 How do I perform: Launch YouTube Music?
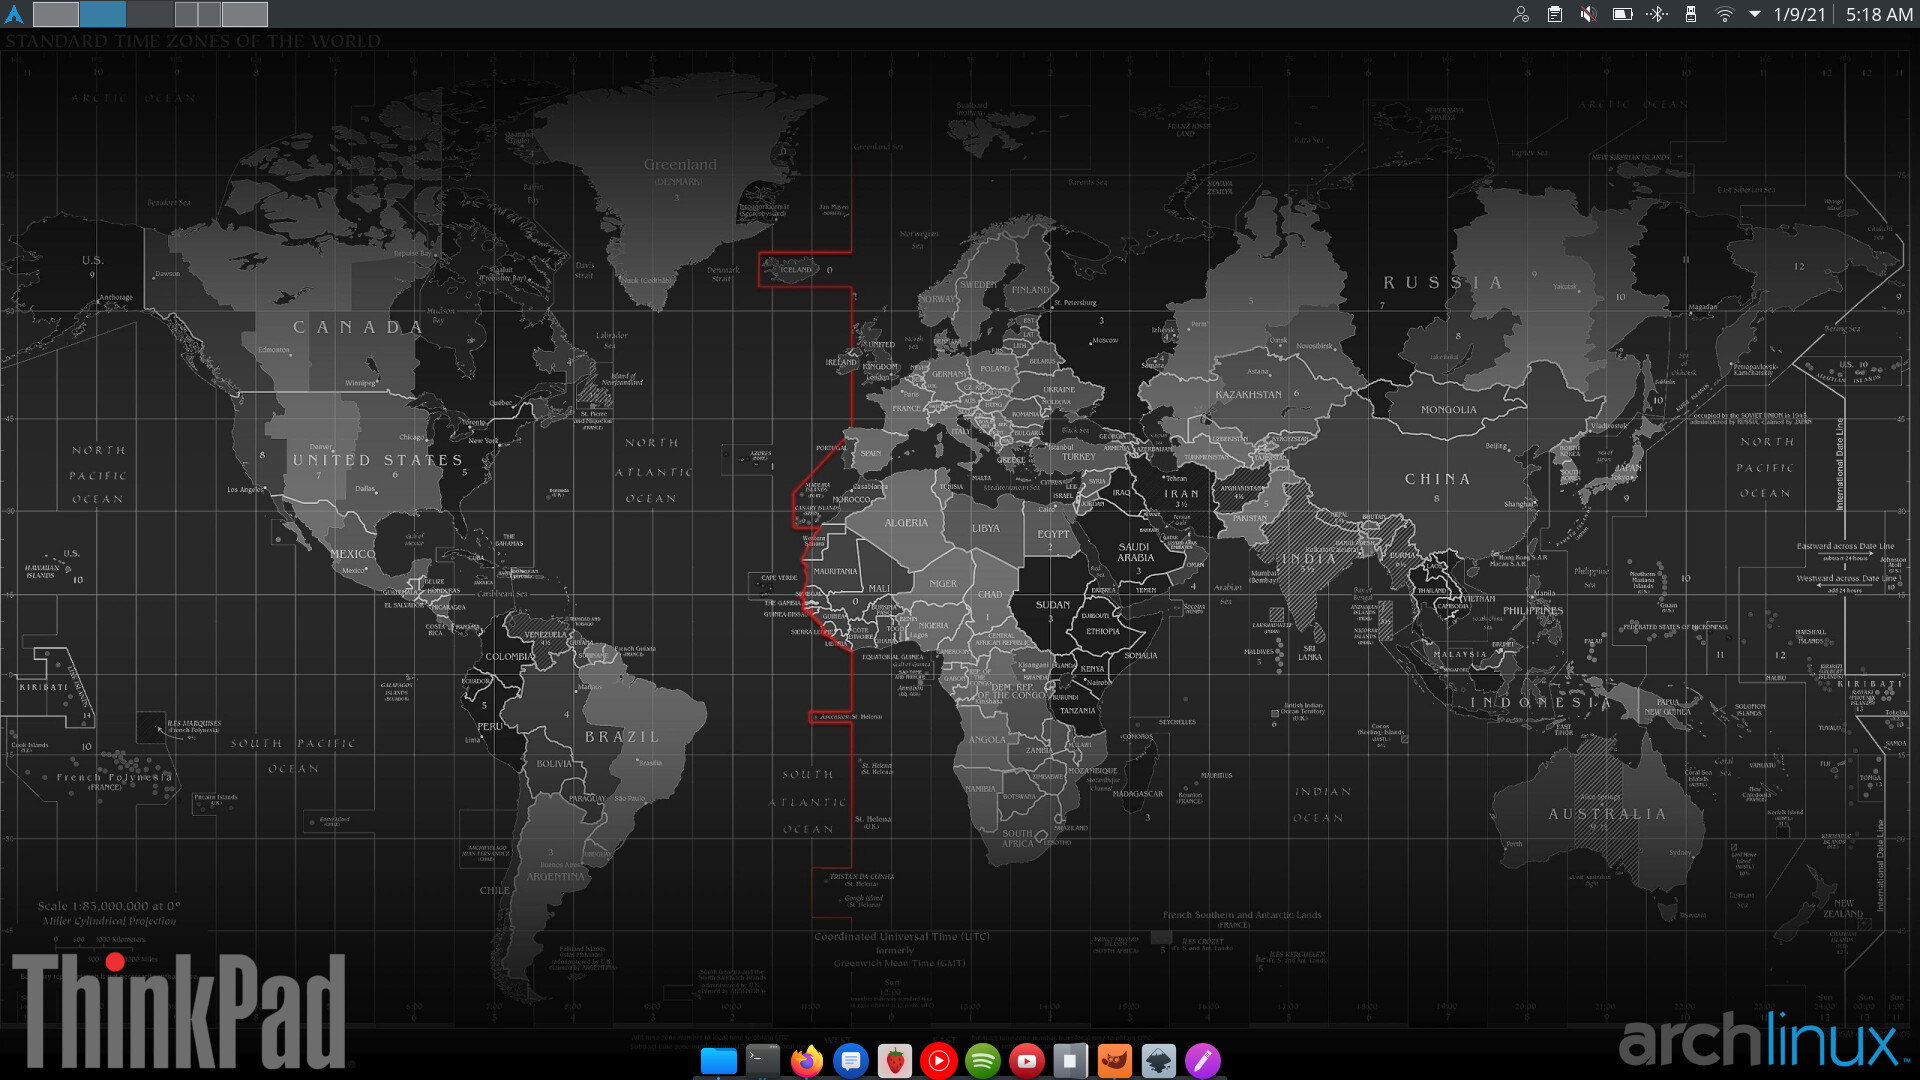[x=938, y=1060]
